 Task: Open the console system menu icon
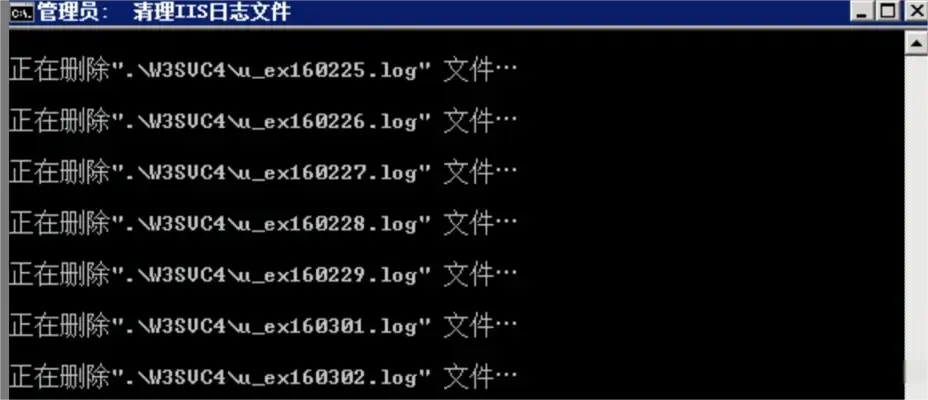click(22, 11)
